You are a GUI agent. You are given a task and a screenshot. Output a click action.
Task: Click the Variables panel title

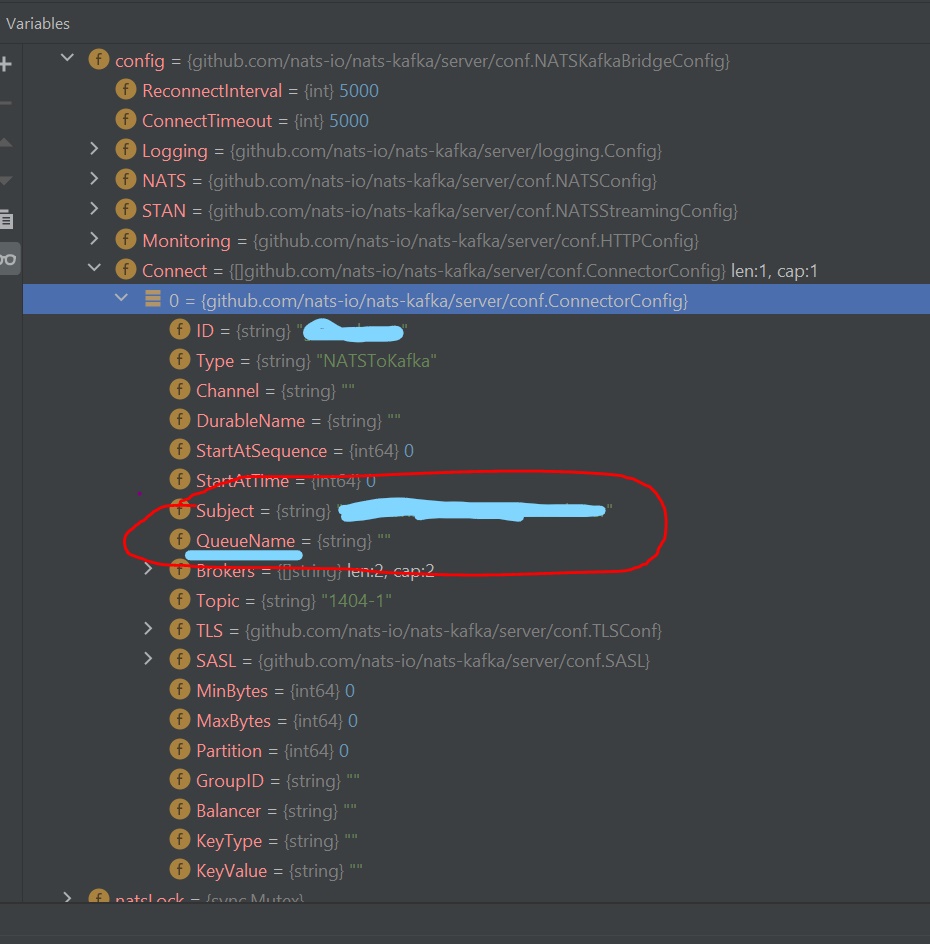click(38, 23)
